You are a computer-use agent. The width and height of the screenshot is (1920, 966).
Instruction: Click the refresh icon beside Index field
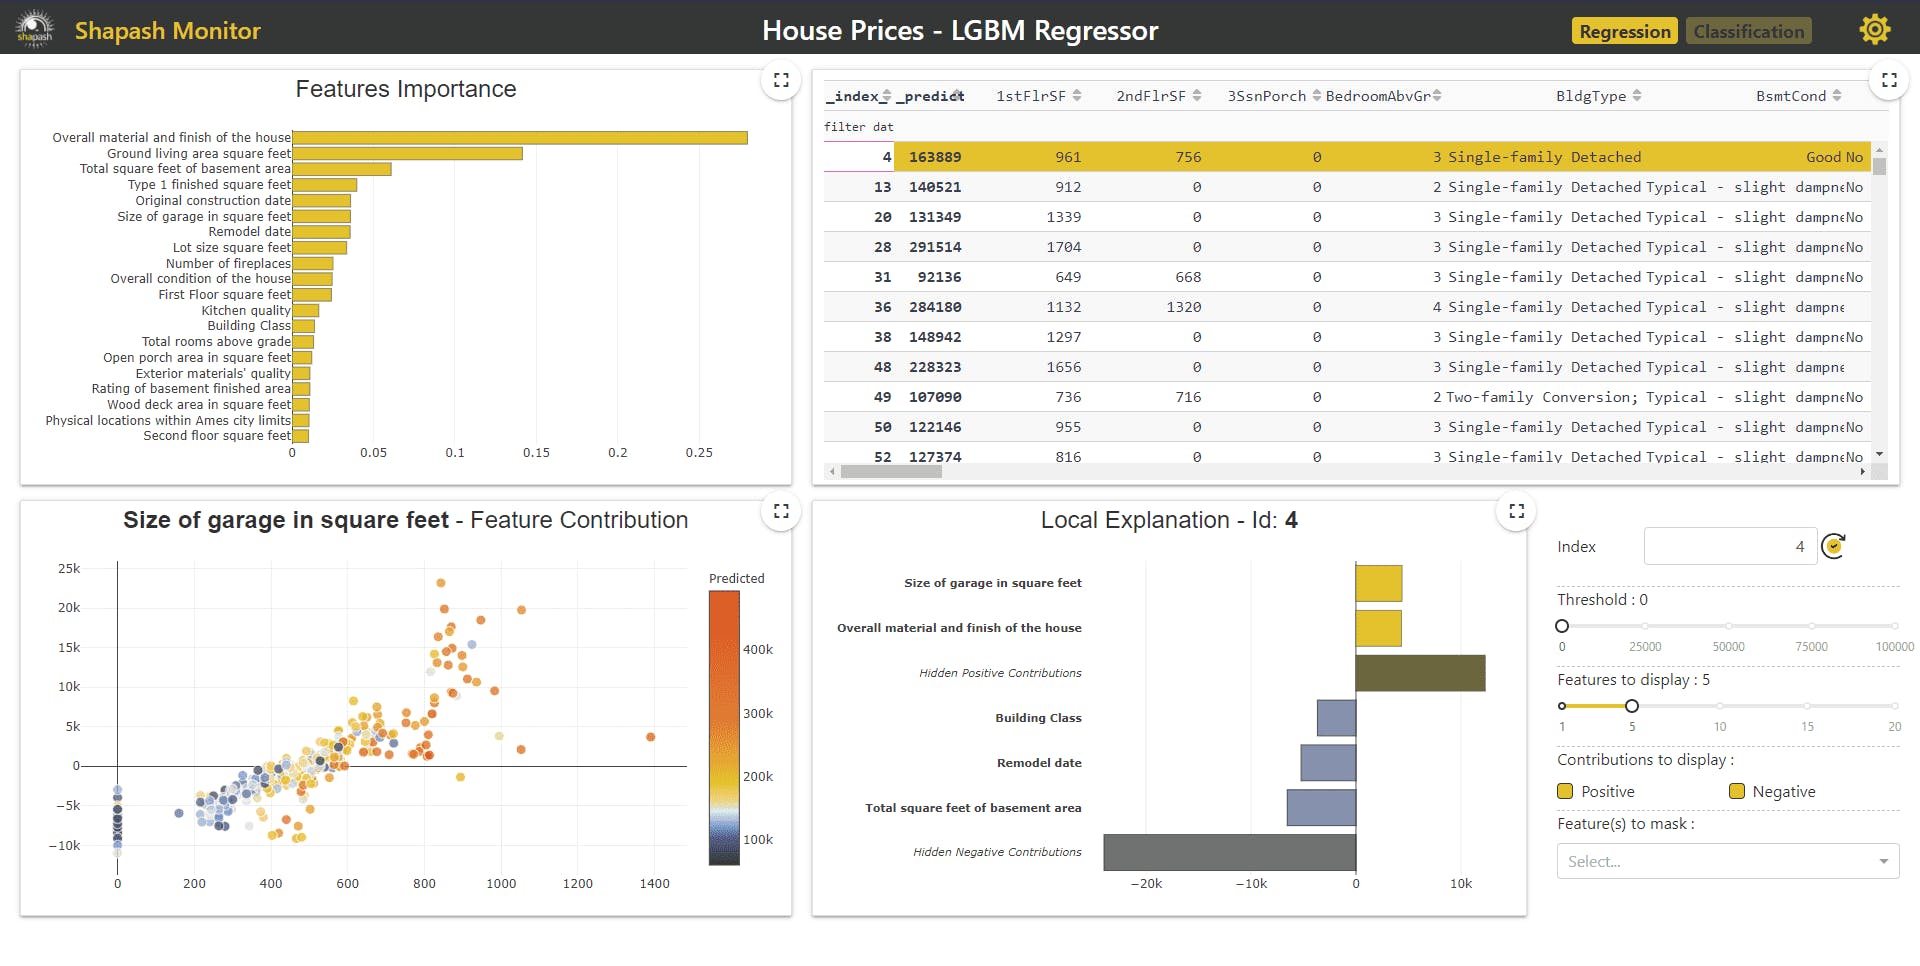1833,546
